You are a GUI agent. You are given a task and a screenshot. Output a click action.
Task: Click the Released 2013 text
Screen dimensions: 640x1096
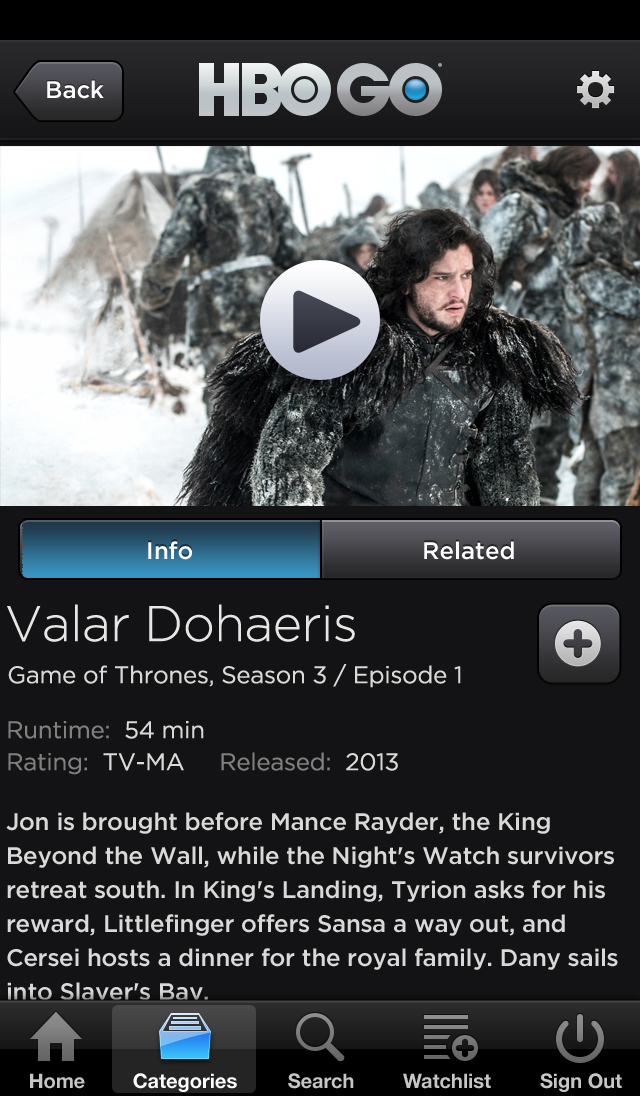pyautogui.click(x=309, y=762)
